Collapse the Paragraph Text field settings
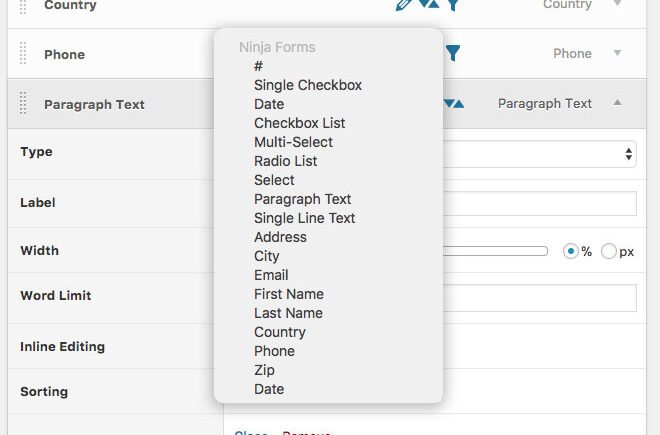 coord(617,103)
